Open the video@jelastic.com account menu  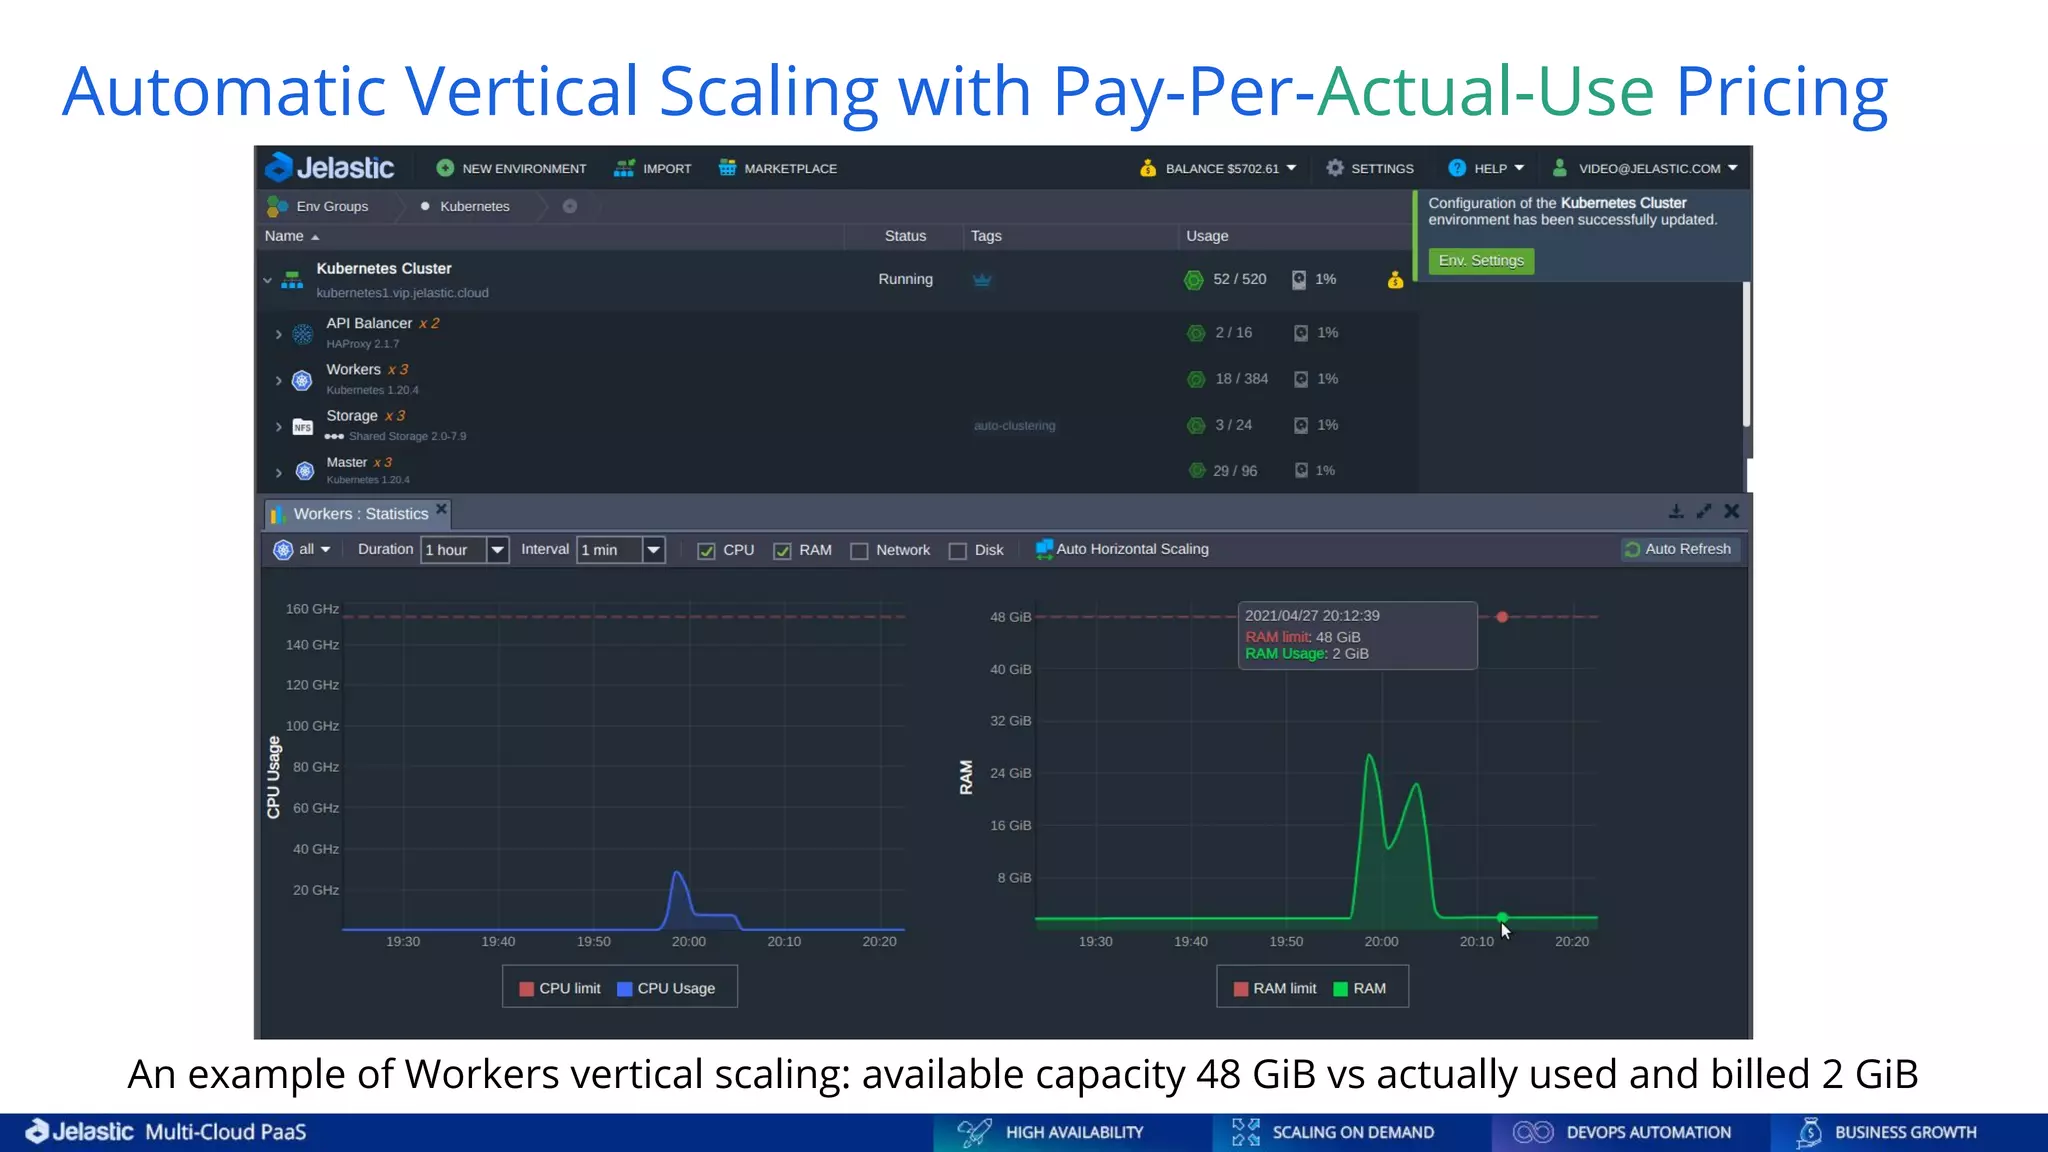pos(1645,168)
